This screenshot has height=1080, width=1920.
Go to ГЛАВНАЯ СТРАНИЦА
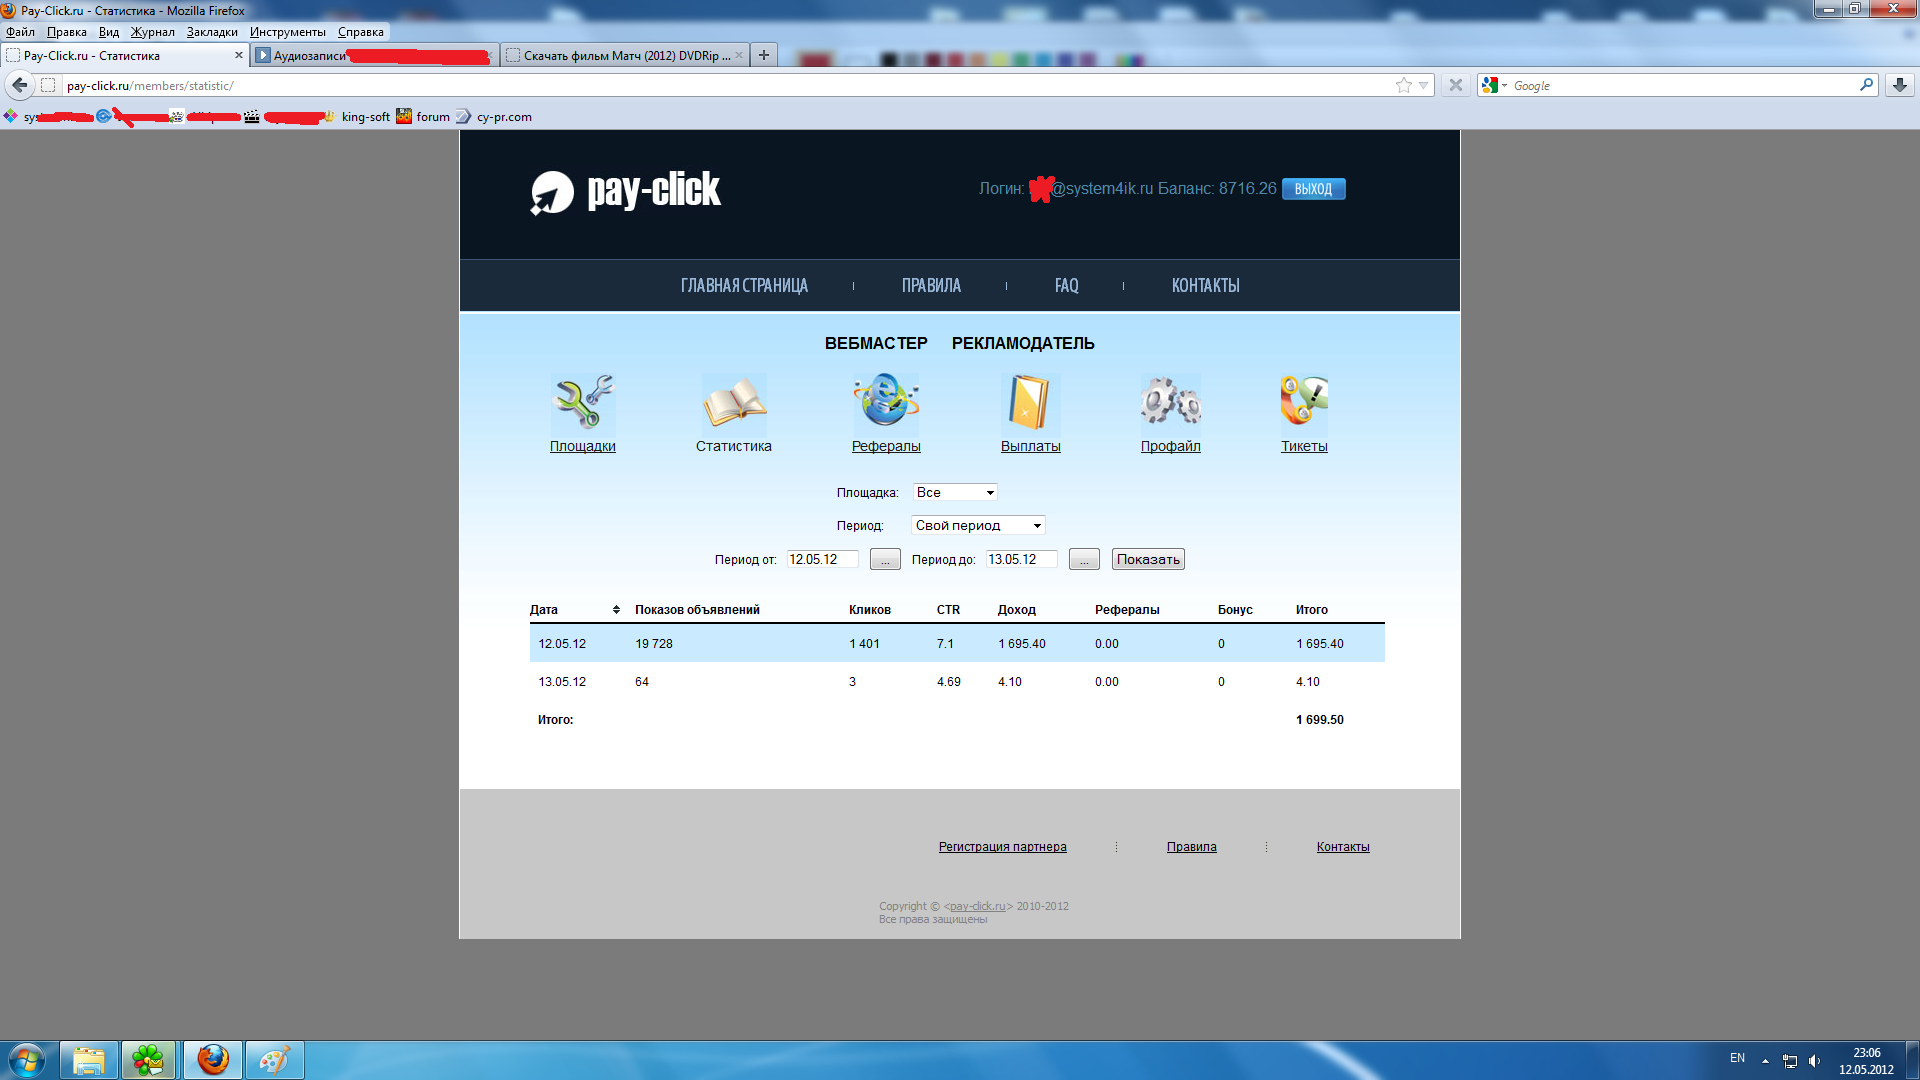(x=744, y=286)
